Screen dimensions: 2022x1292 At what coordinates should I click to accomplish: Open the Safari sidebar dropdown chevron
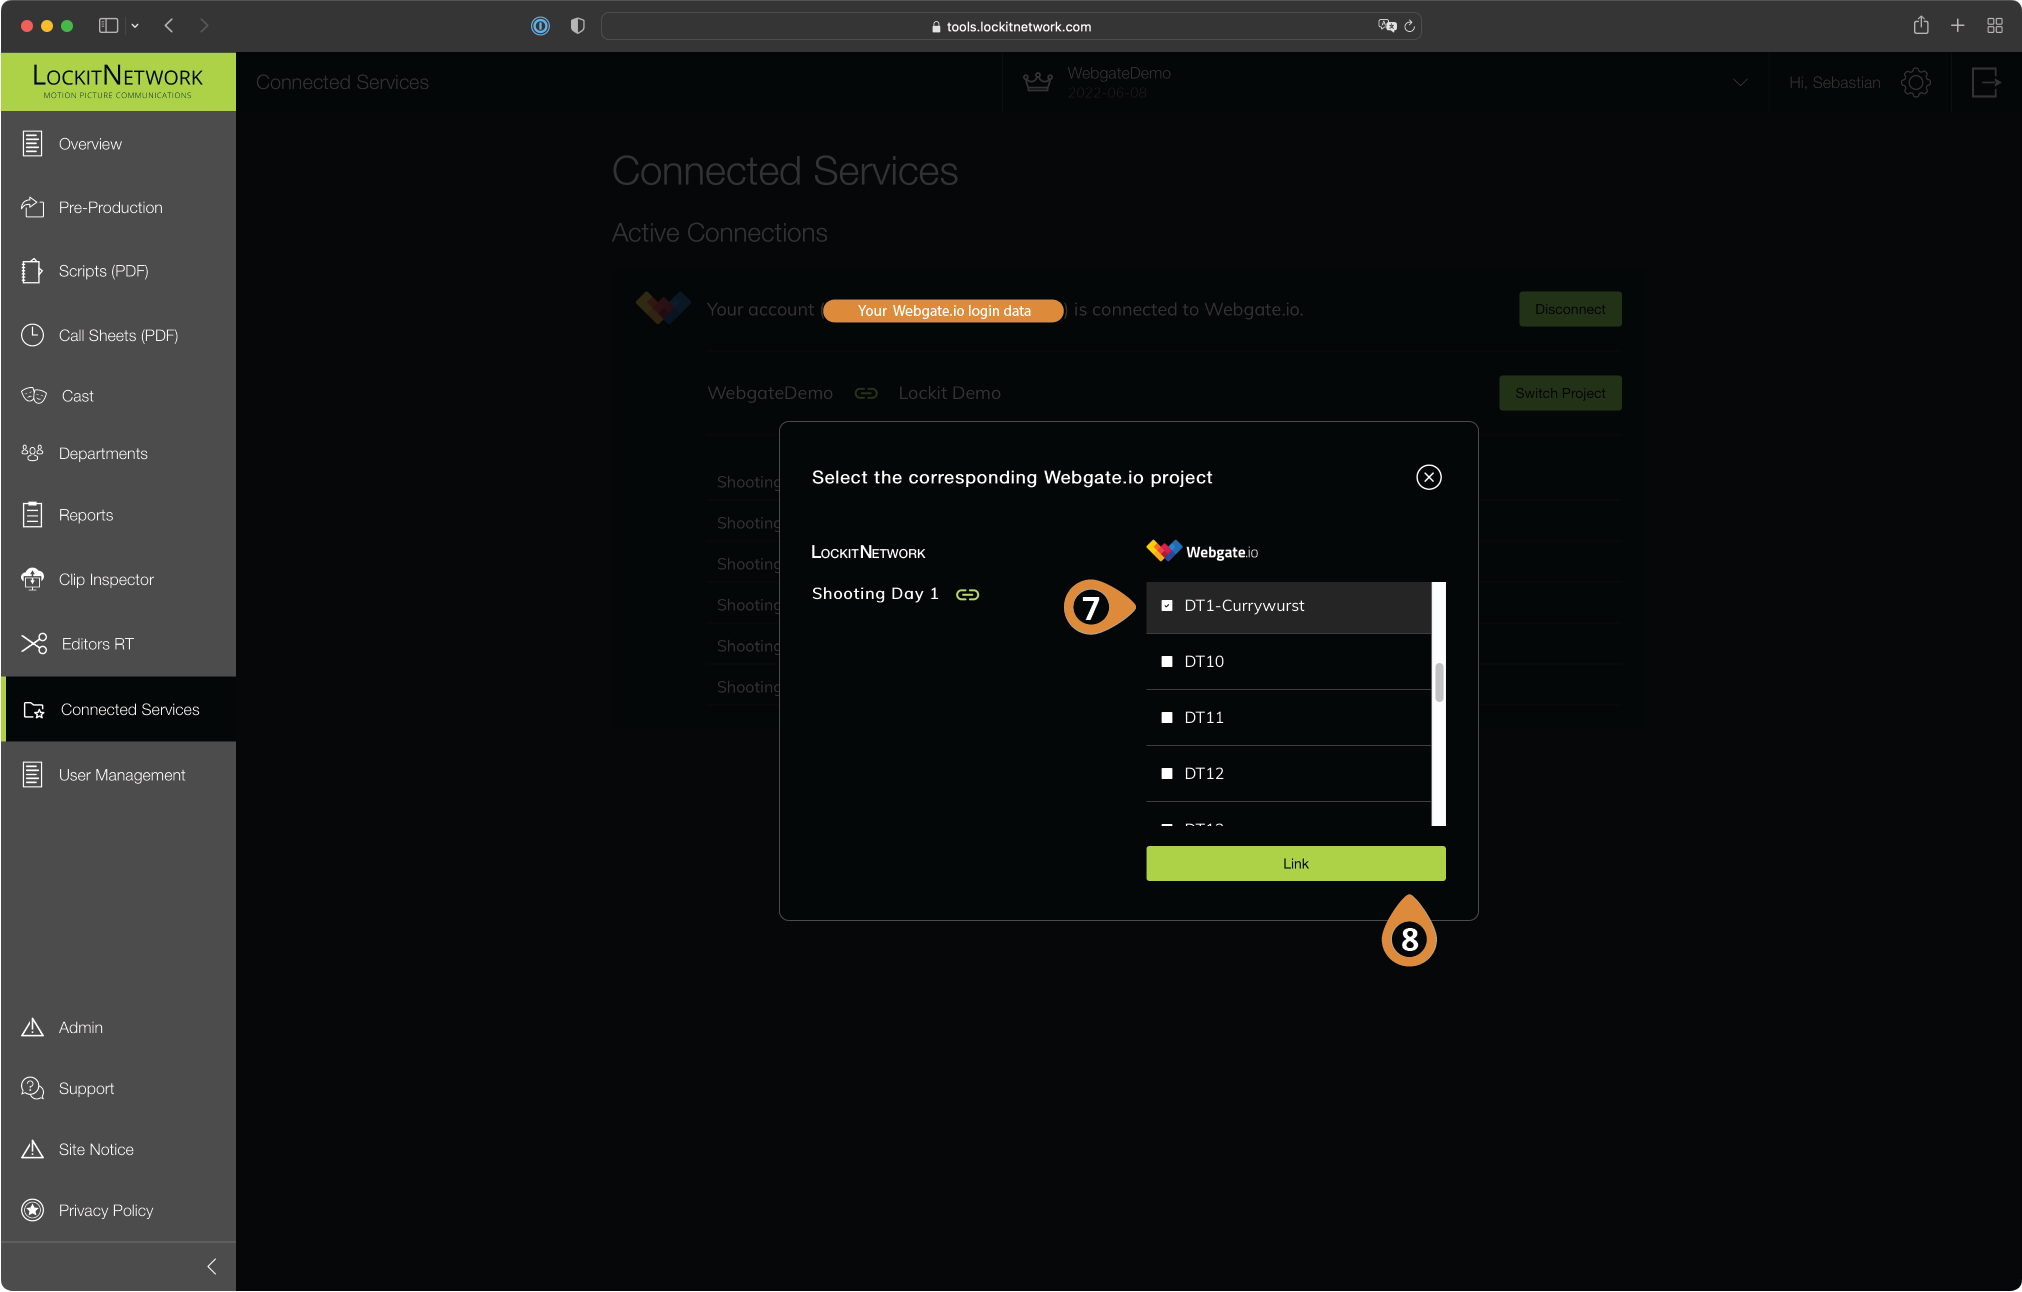[135, 26]
